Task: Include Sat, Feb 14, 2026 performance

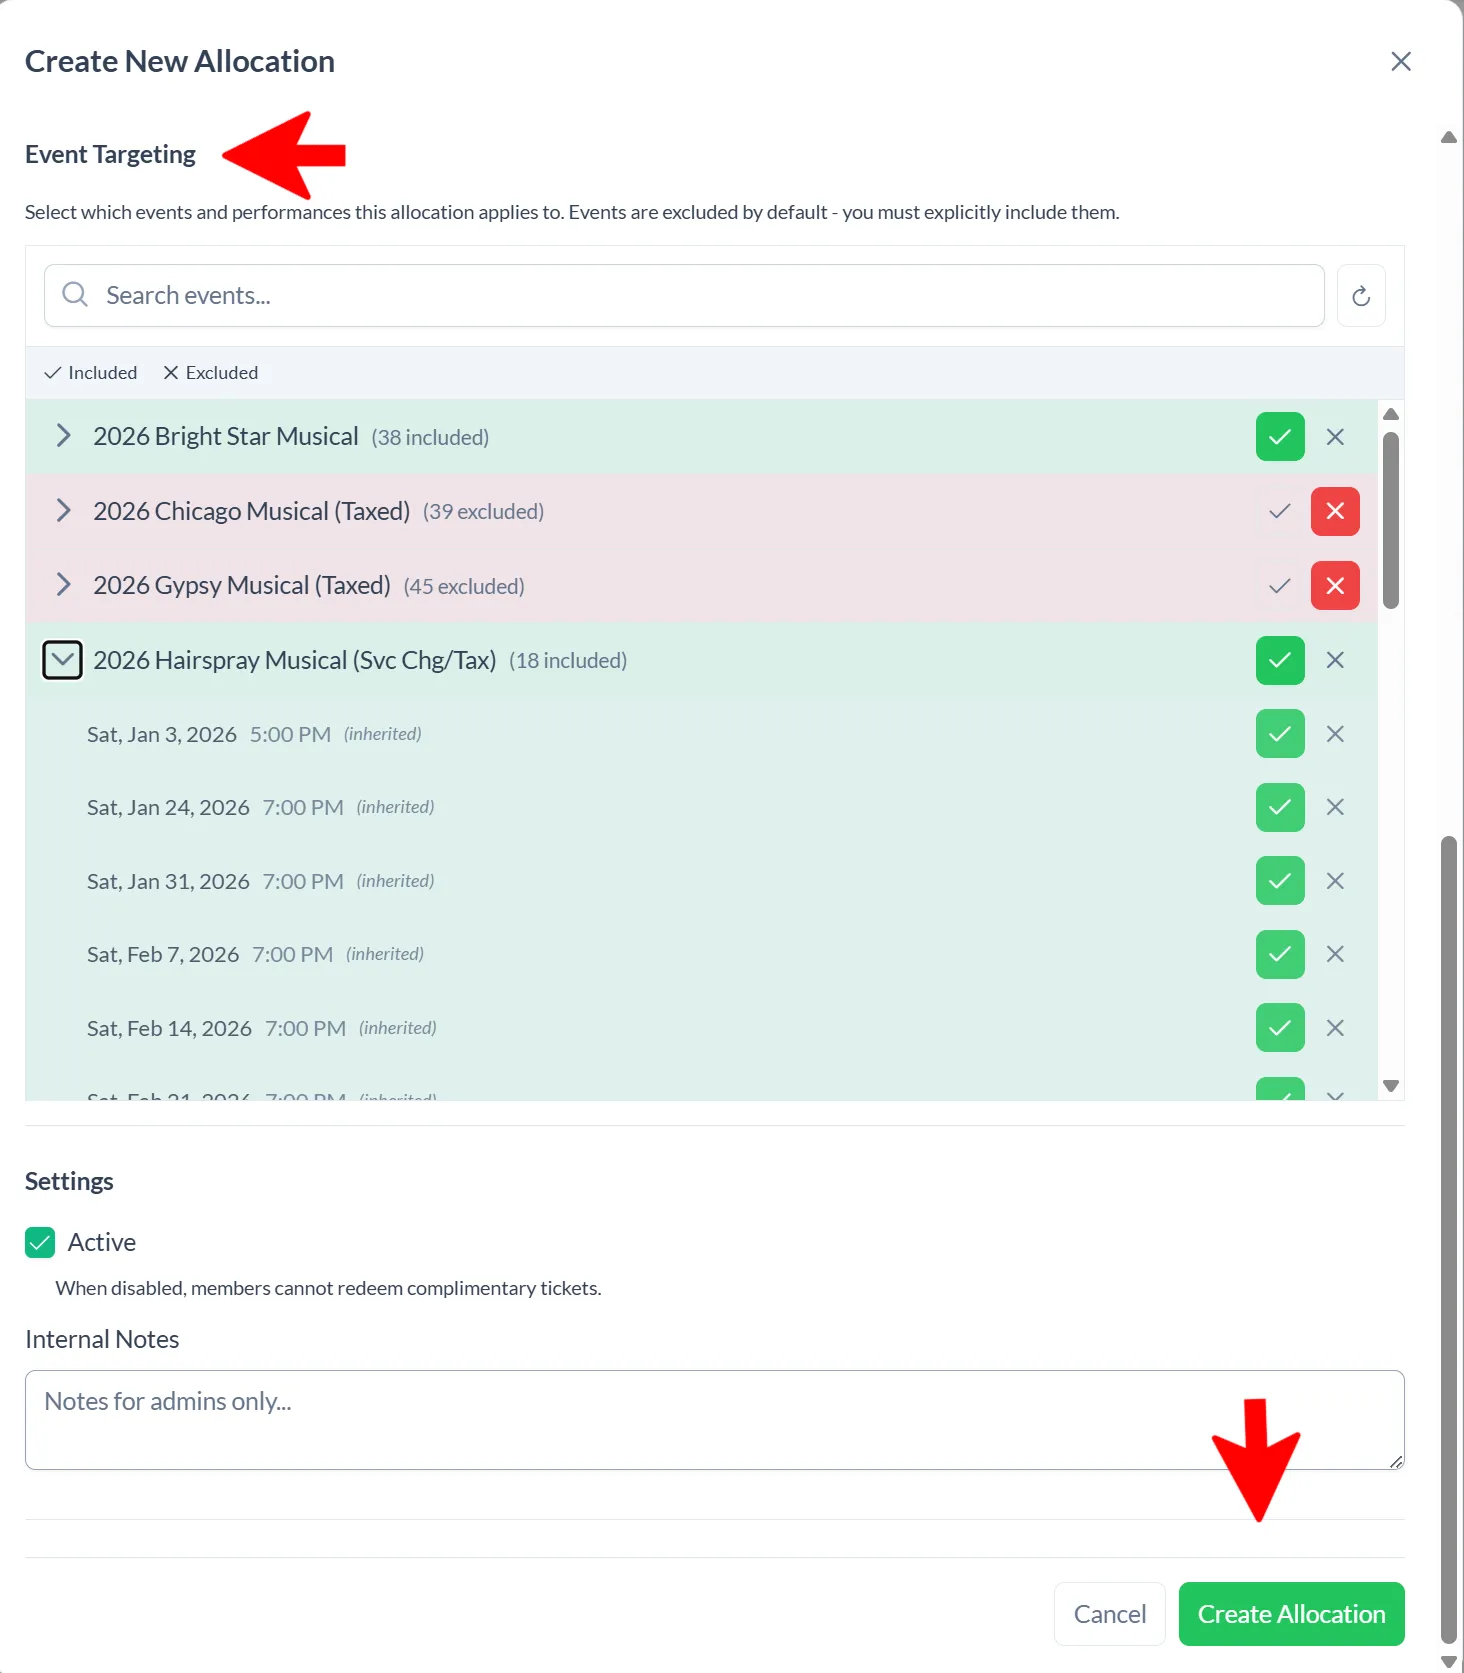Action: [x=1280, y=1028]
